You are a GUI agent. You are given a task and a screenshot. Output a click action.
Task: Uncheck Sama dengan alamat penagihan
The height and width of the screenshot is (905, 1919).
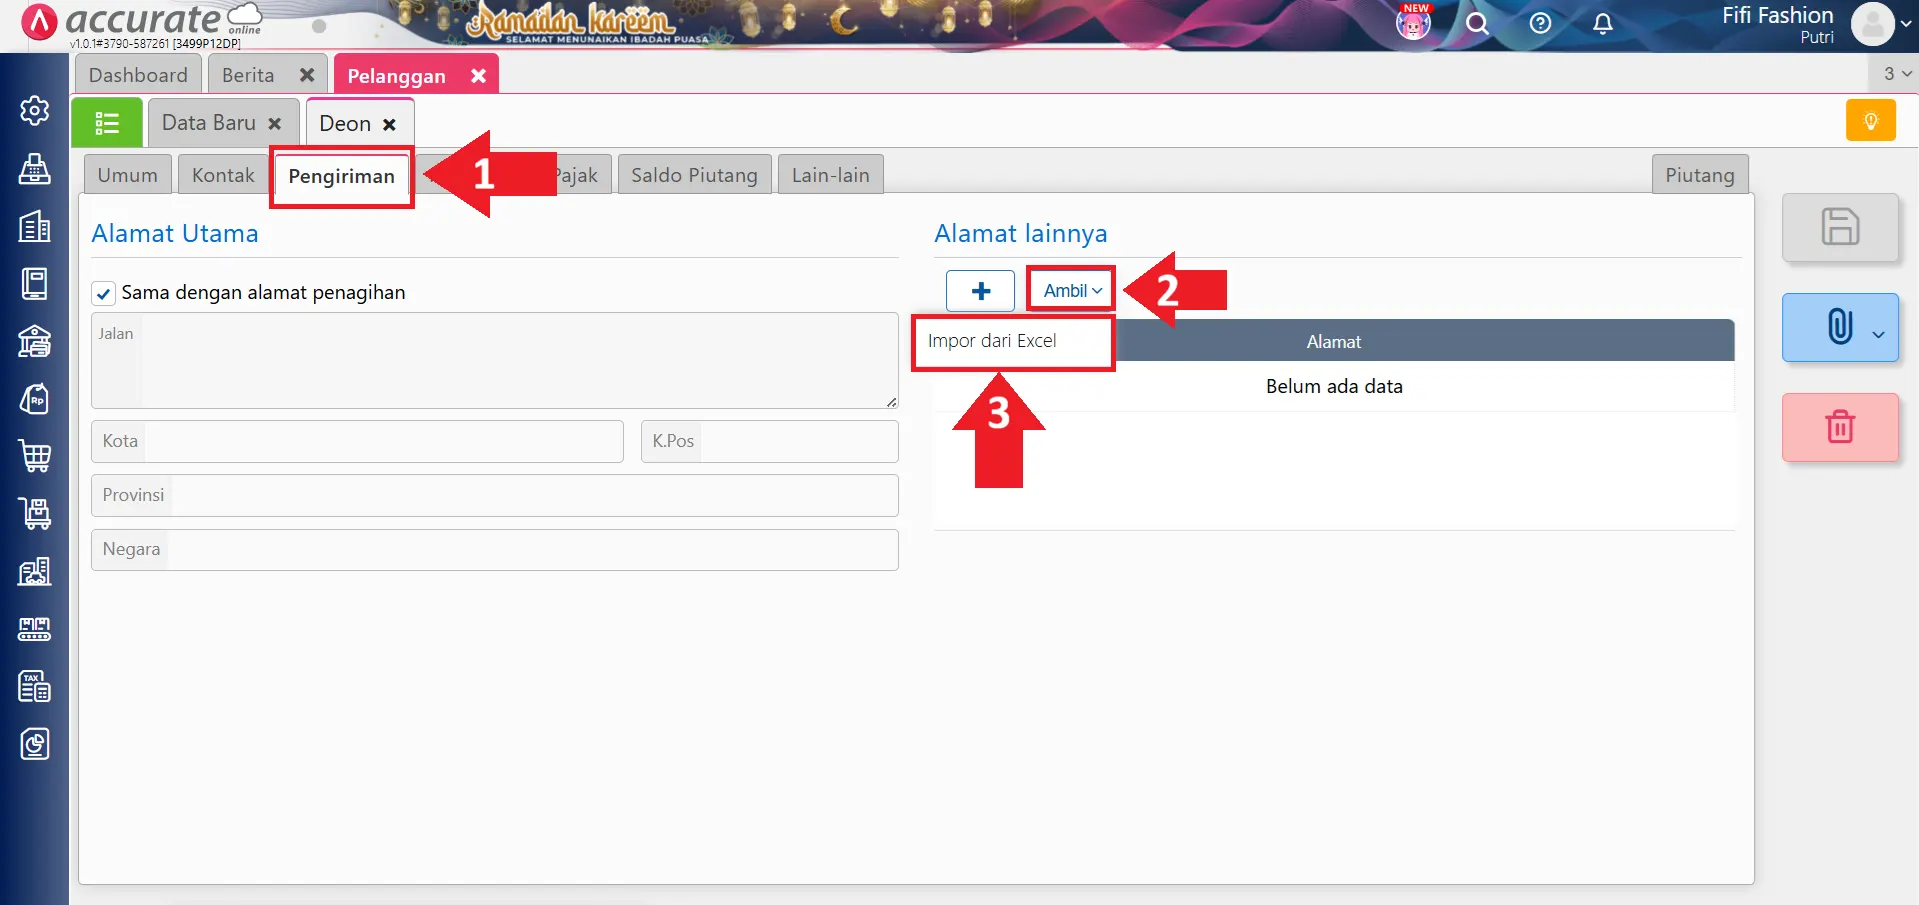104,292
